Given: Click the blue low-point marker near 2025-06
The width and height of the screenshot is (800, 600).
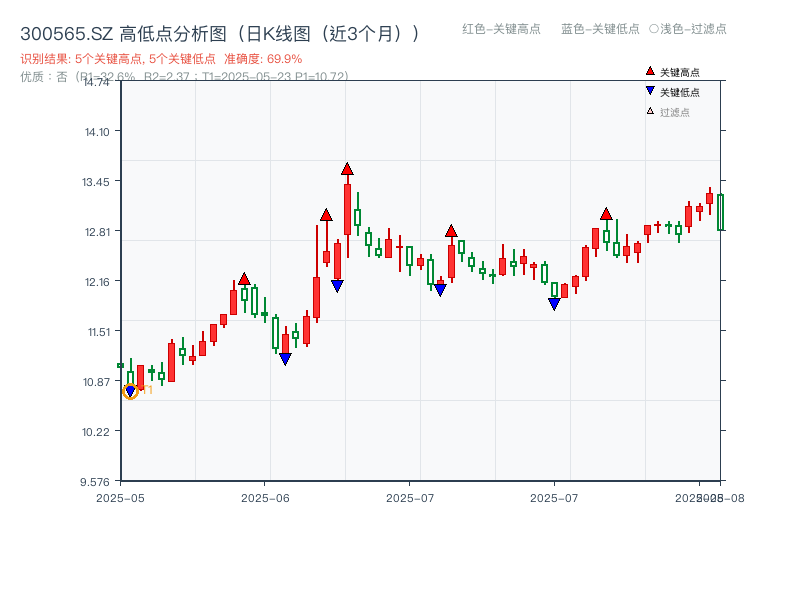Looking at the screenshot, I should click(285, 356).
